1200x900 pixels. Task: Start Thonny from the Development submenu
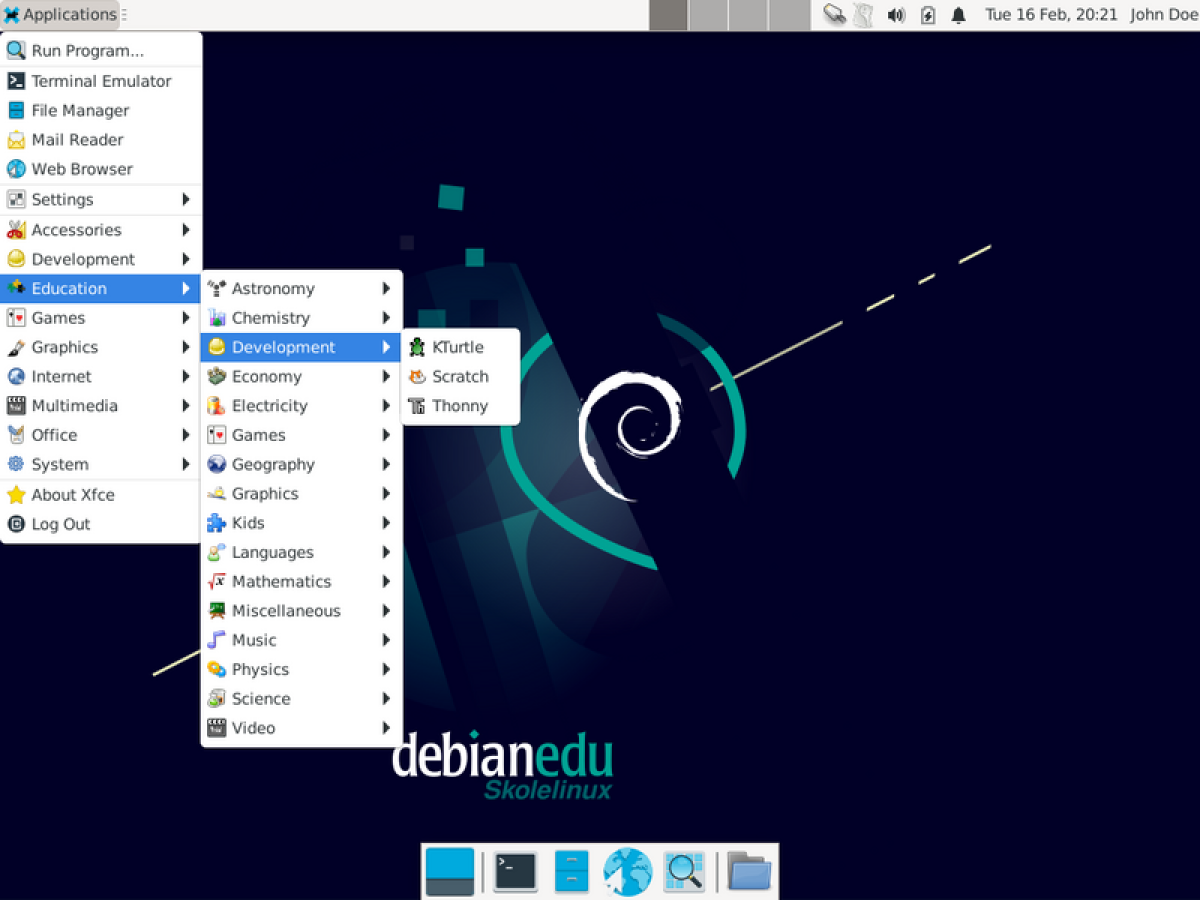click(x=460, y=406)
